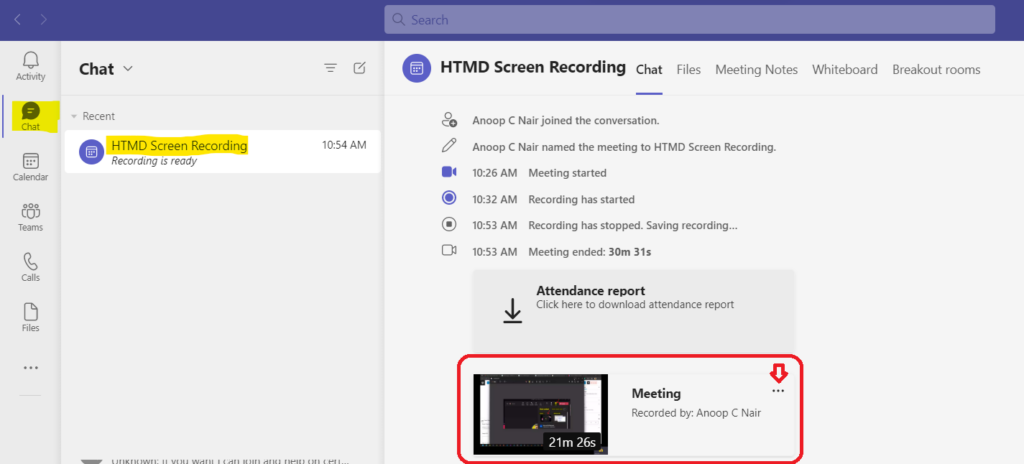
Task: Open the Meeting Notes tab
Action: tap(756, 69)
